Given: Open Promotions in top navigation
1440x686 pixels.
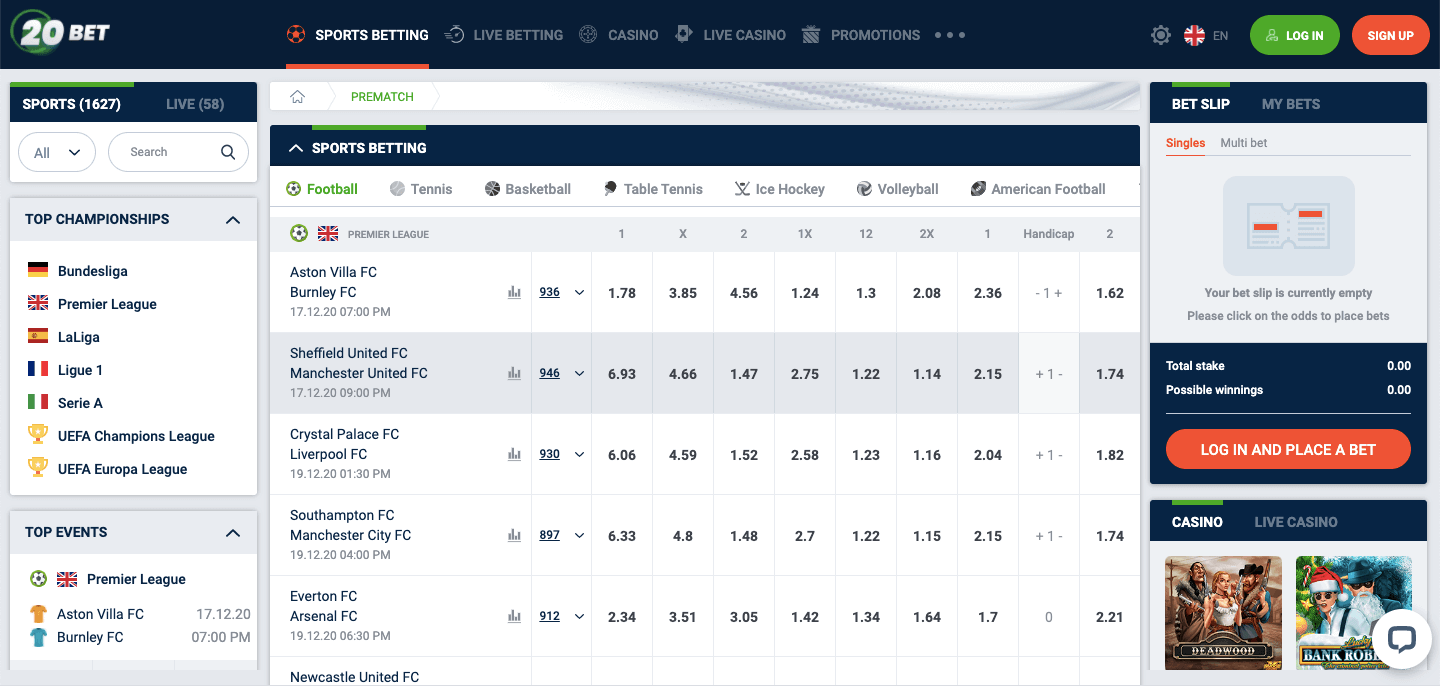Looking at the screenshot, I should [x=861, y=35].
